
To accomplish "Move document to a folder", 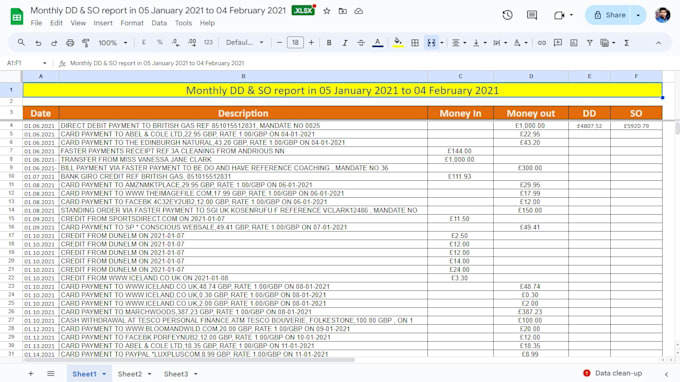I will pos(343,11).
